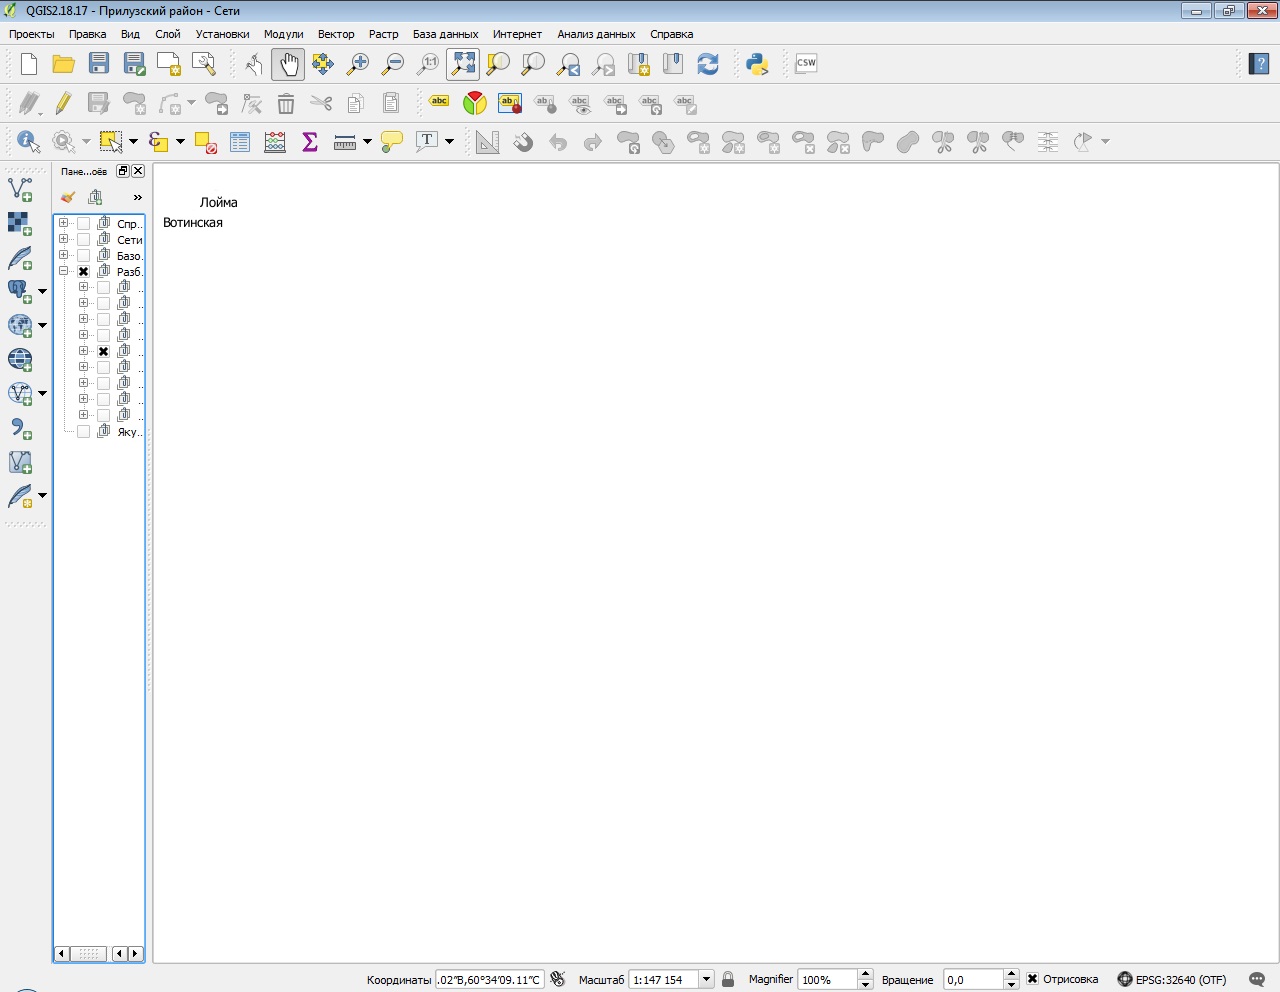The height and width of the screenshot is (992, 1280).
Task: Open the Python console
Action: point(757,64)
